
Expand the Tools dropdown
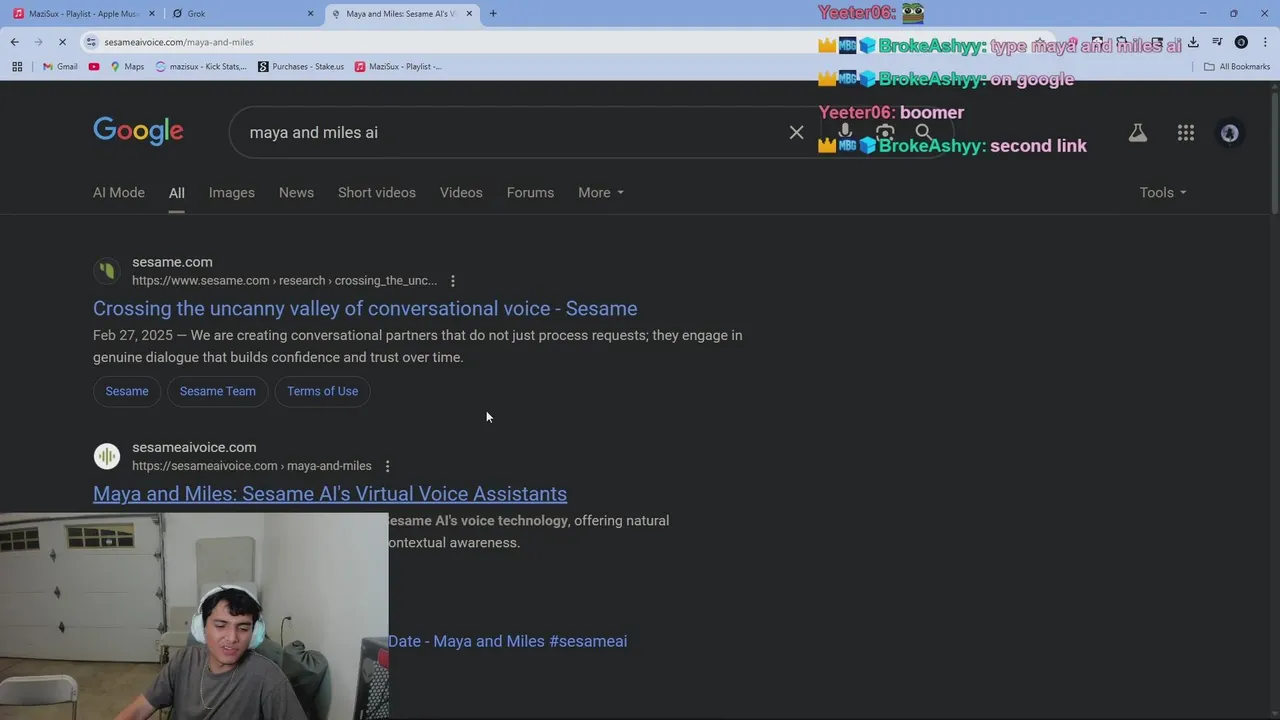pos(1163,192)
